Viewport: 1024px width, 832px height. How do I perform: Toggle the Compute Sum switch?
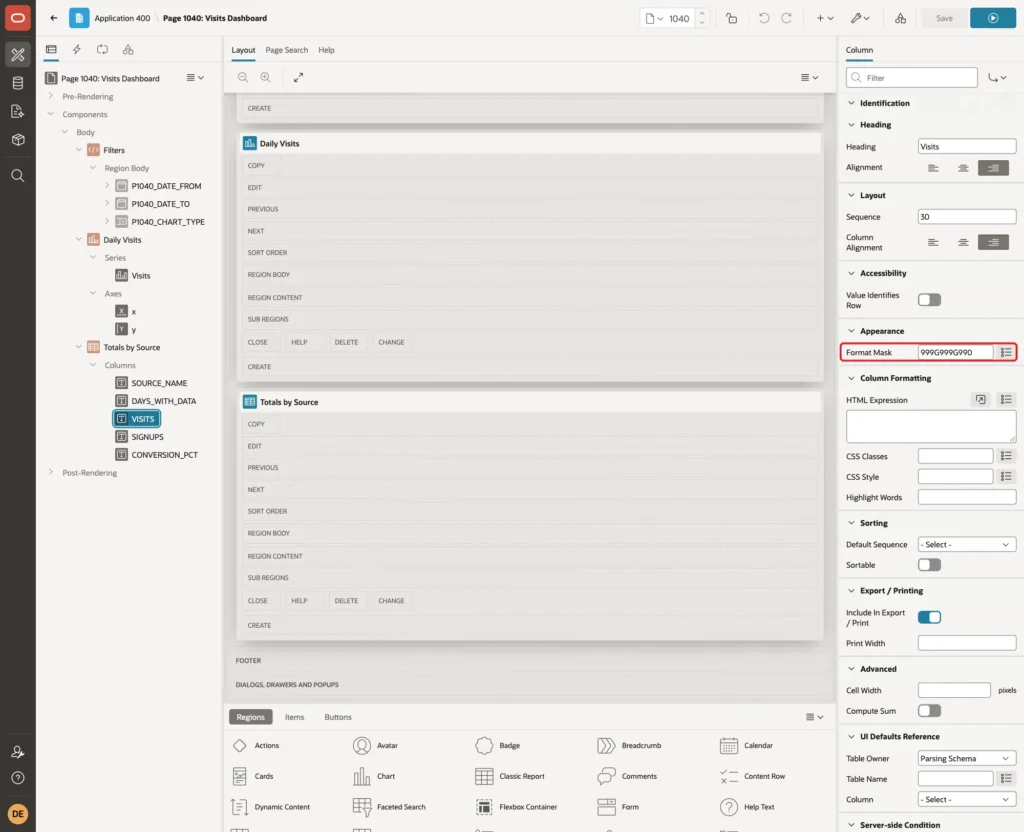[x=929, y=711]
